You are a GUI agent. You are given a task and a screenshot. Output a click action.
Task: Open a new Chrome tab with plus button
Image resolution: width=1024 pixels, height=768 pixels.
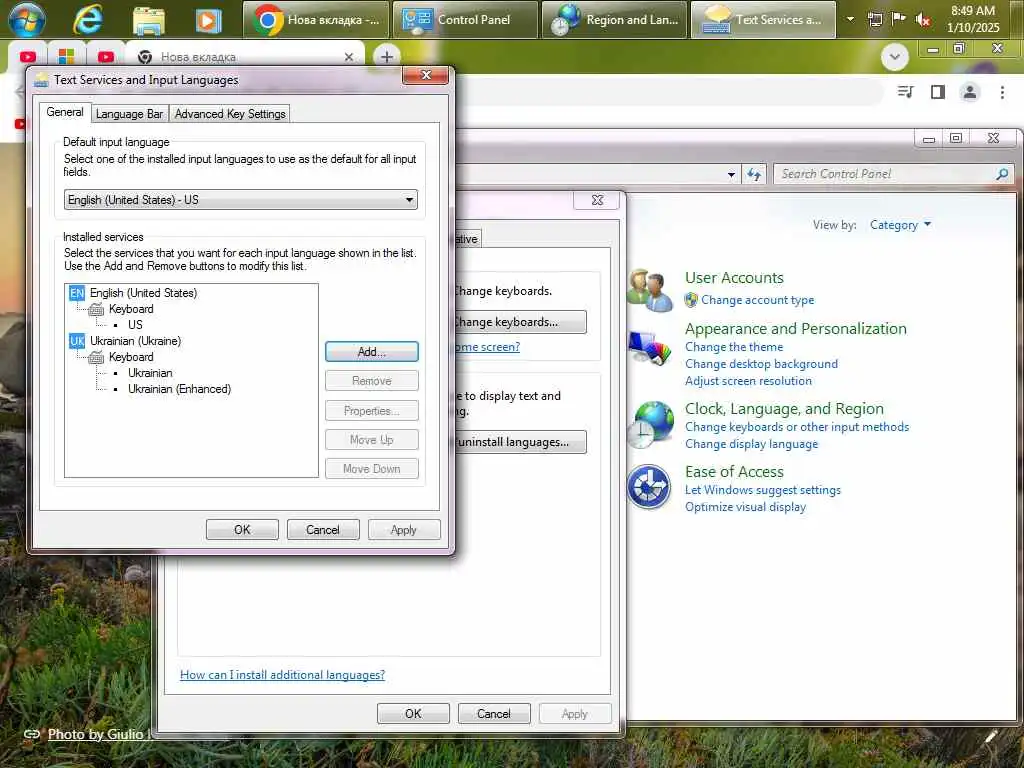tap(387, 57)
